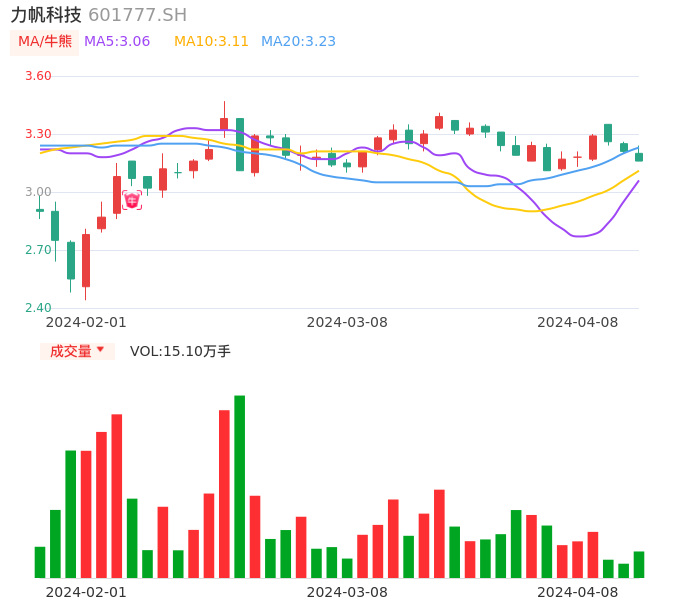
Task: Click the 2024-03-08 date label under volume chart
Action: 347,592
